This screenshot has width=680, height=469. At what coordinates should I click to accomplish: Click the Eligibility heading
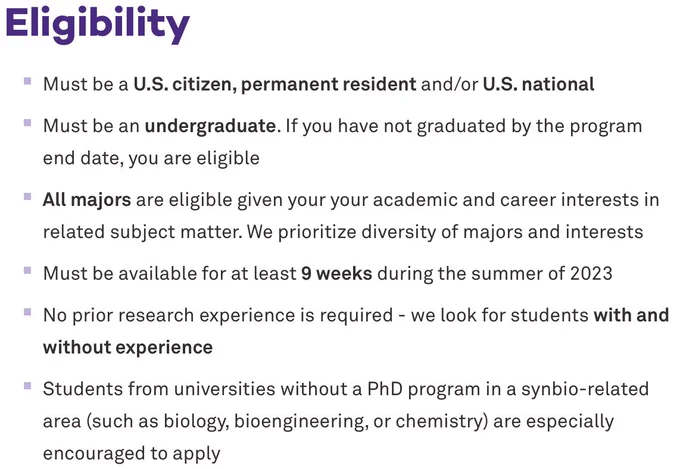point(98,24)
